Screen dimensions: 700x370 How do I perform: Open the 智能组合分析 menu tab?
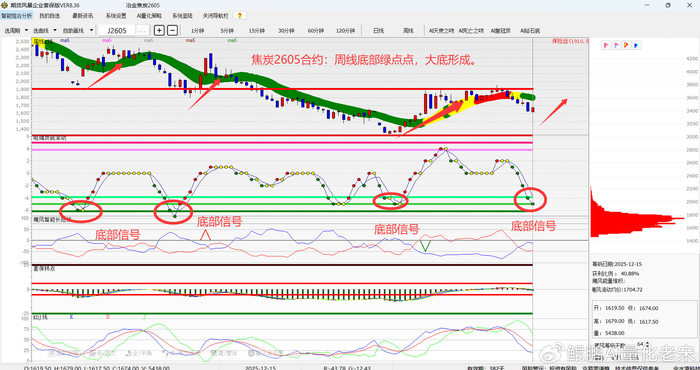(x=17, y=16)
